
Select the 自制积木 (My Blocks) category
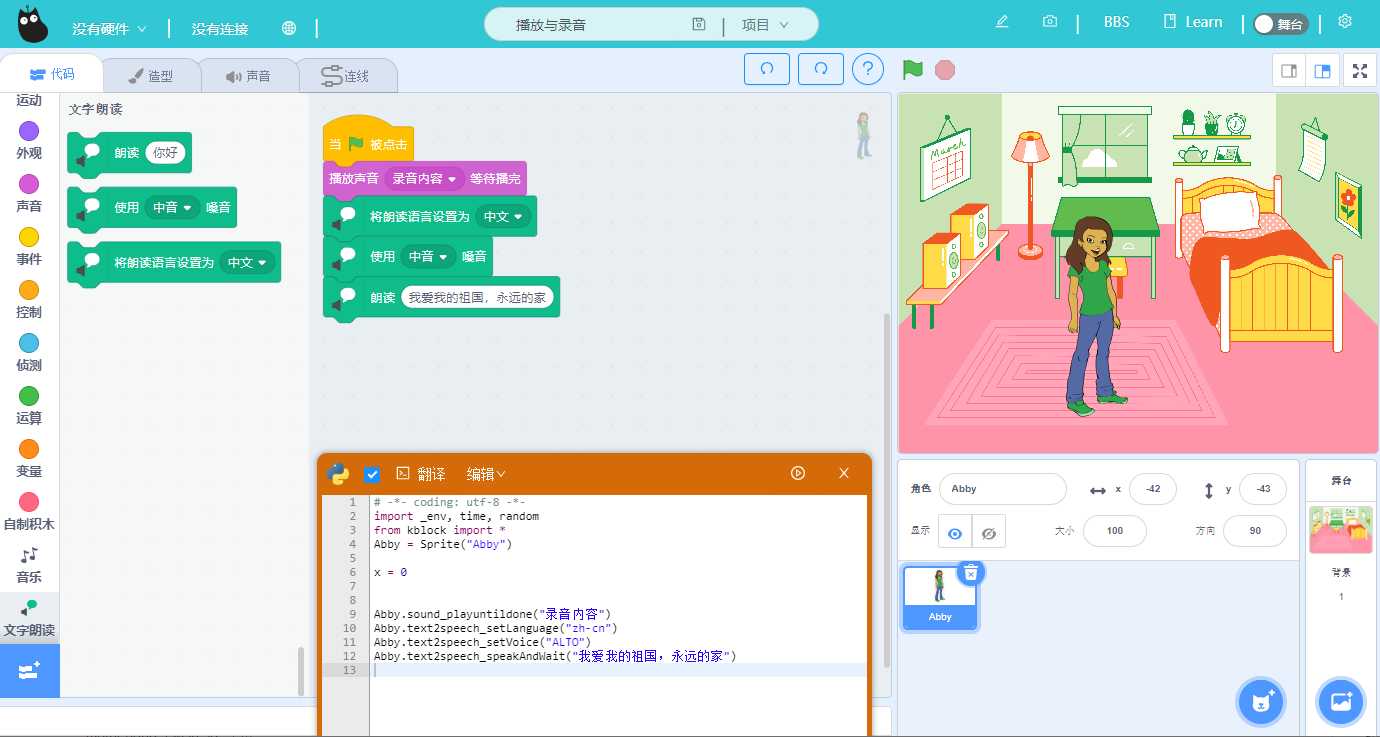[29, 511]
